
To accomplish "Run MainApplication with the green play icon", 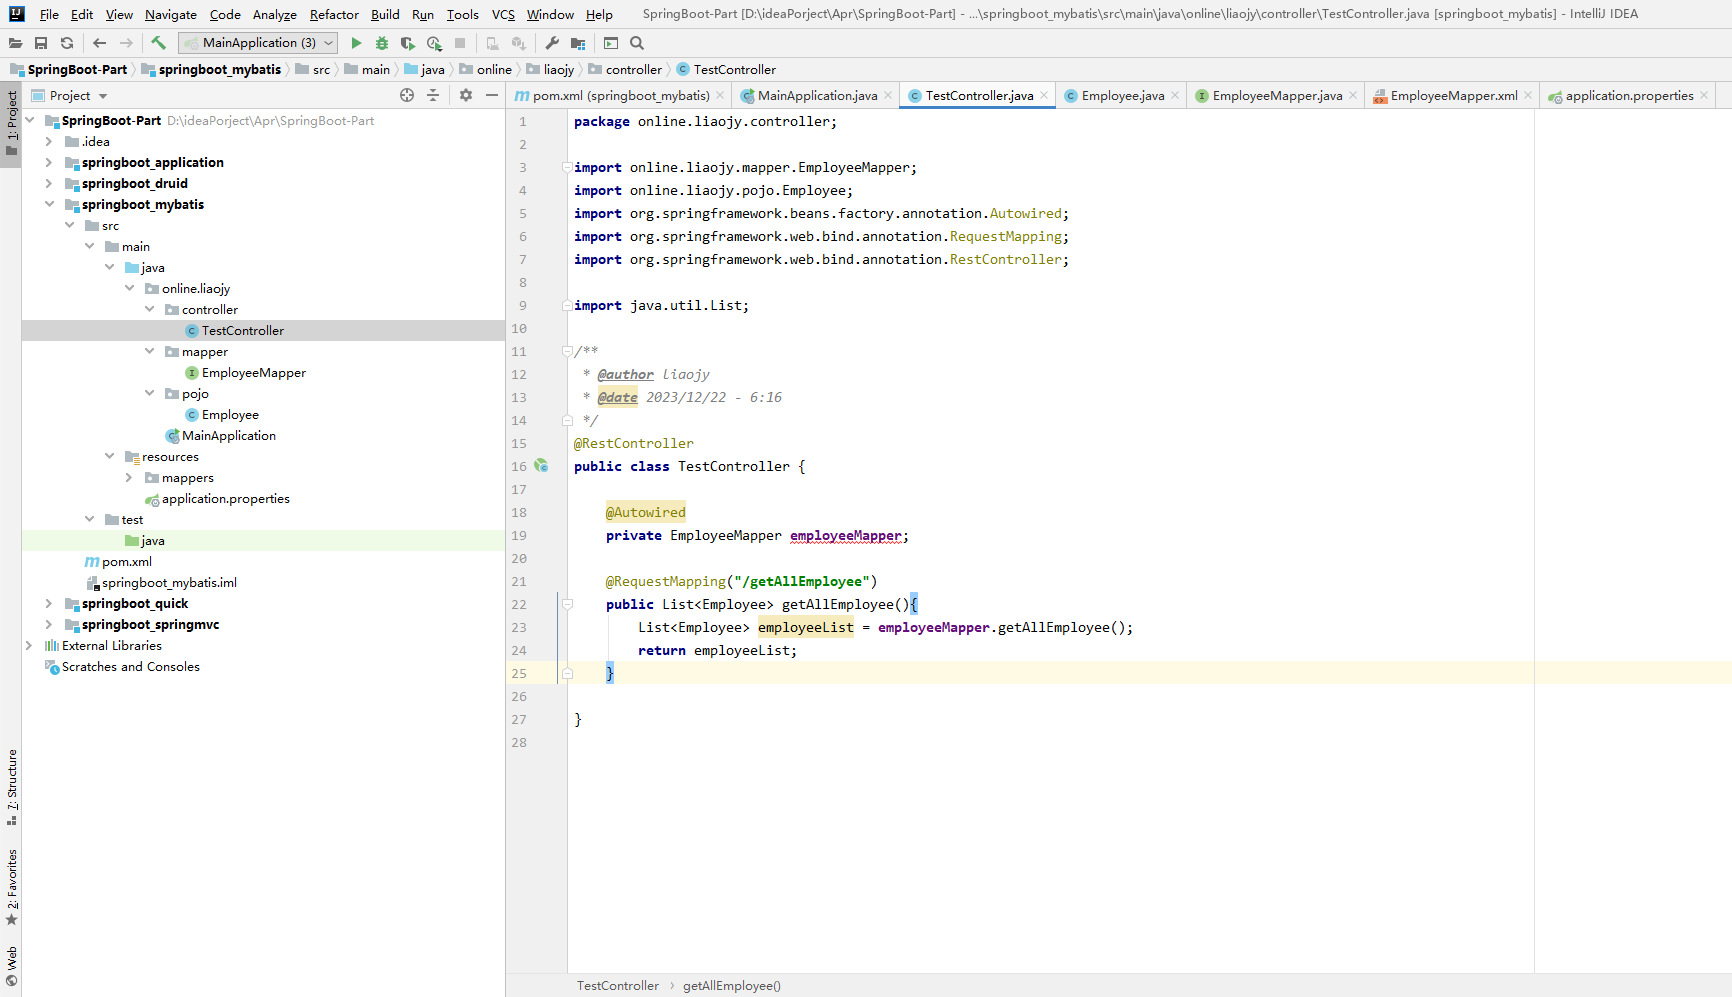I will click(356, 43).
